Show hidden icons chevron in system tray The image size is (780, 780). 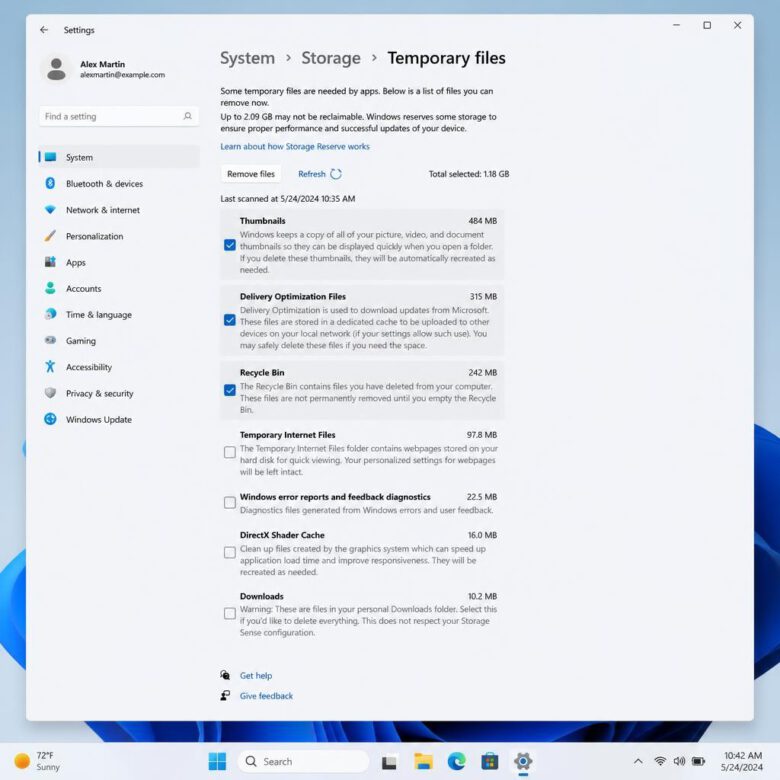pos(638,761)
